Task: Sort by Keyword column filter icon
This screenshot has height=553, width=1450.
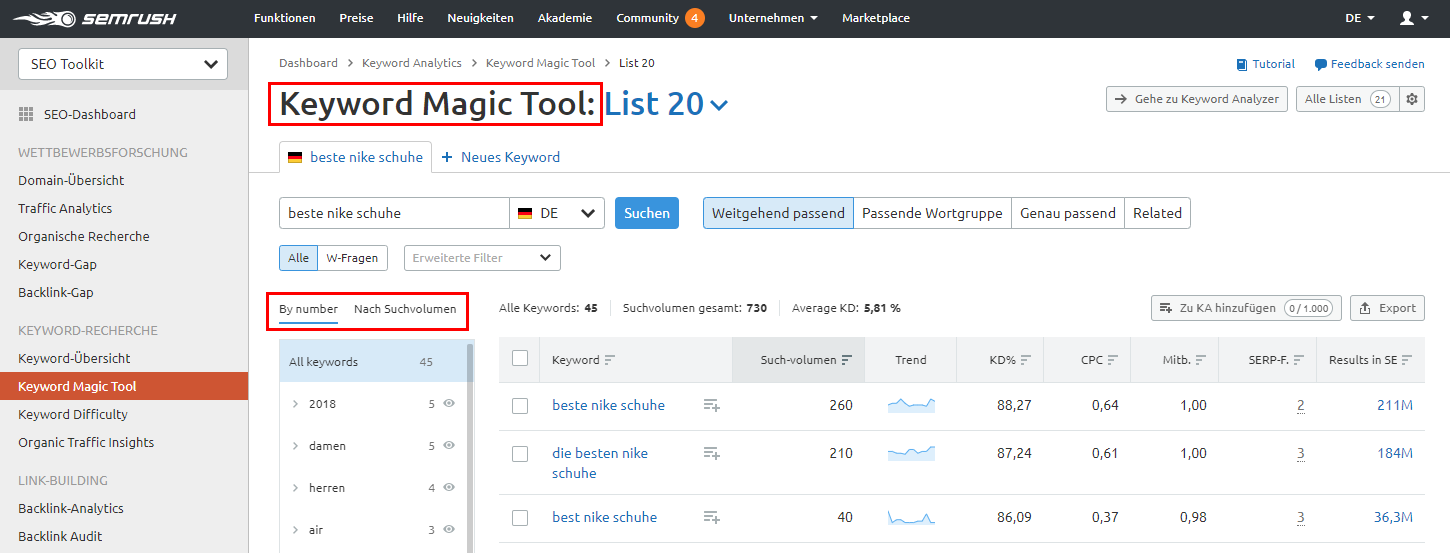Action: coord(610,360)
